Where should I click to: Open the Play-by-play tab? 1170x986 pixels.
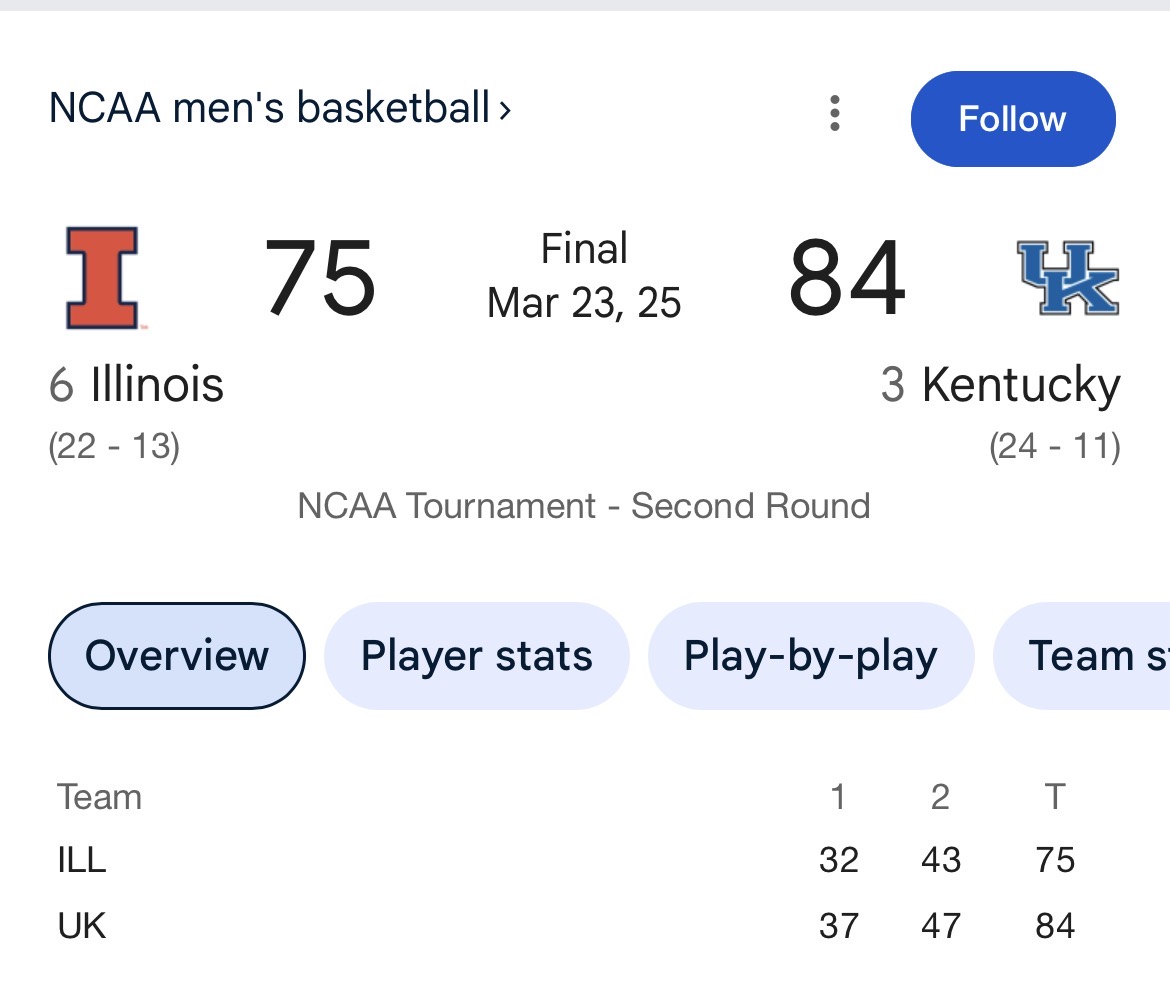(810, 655)
